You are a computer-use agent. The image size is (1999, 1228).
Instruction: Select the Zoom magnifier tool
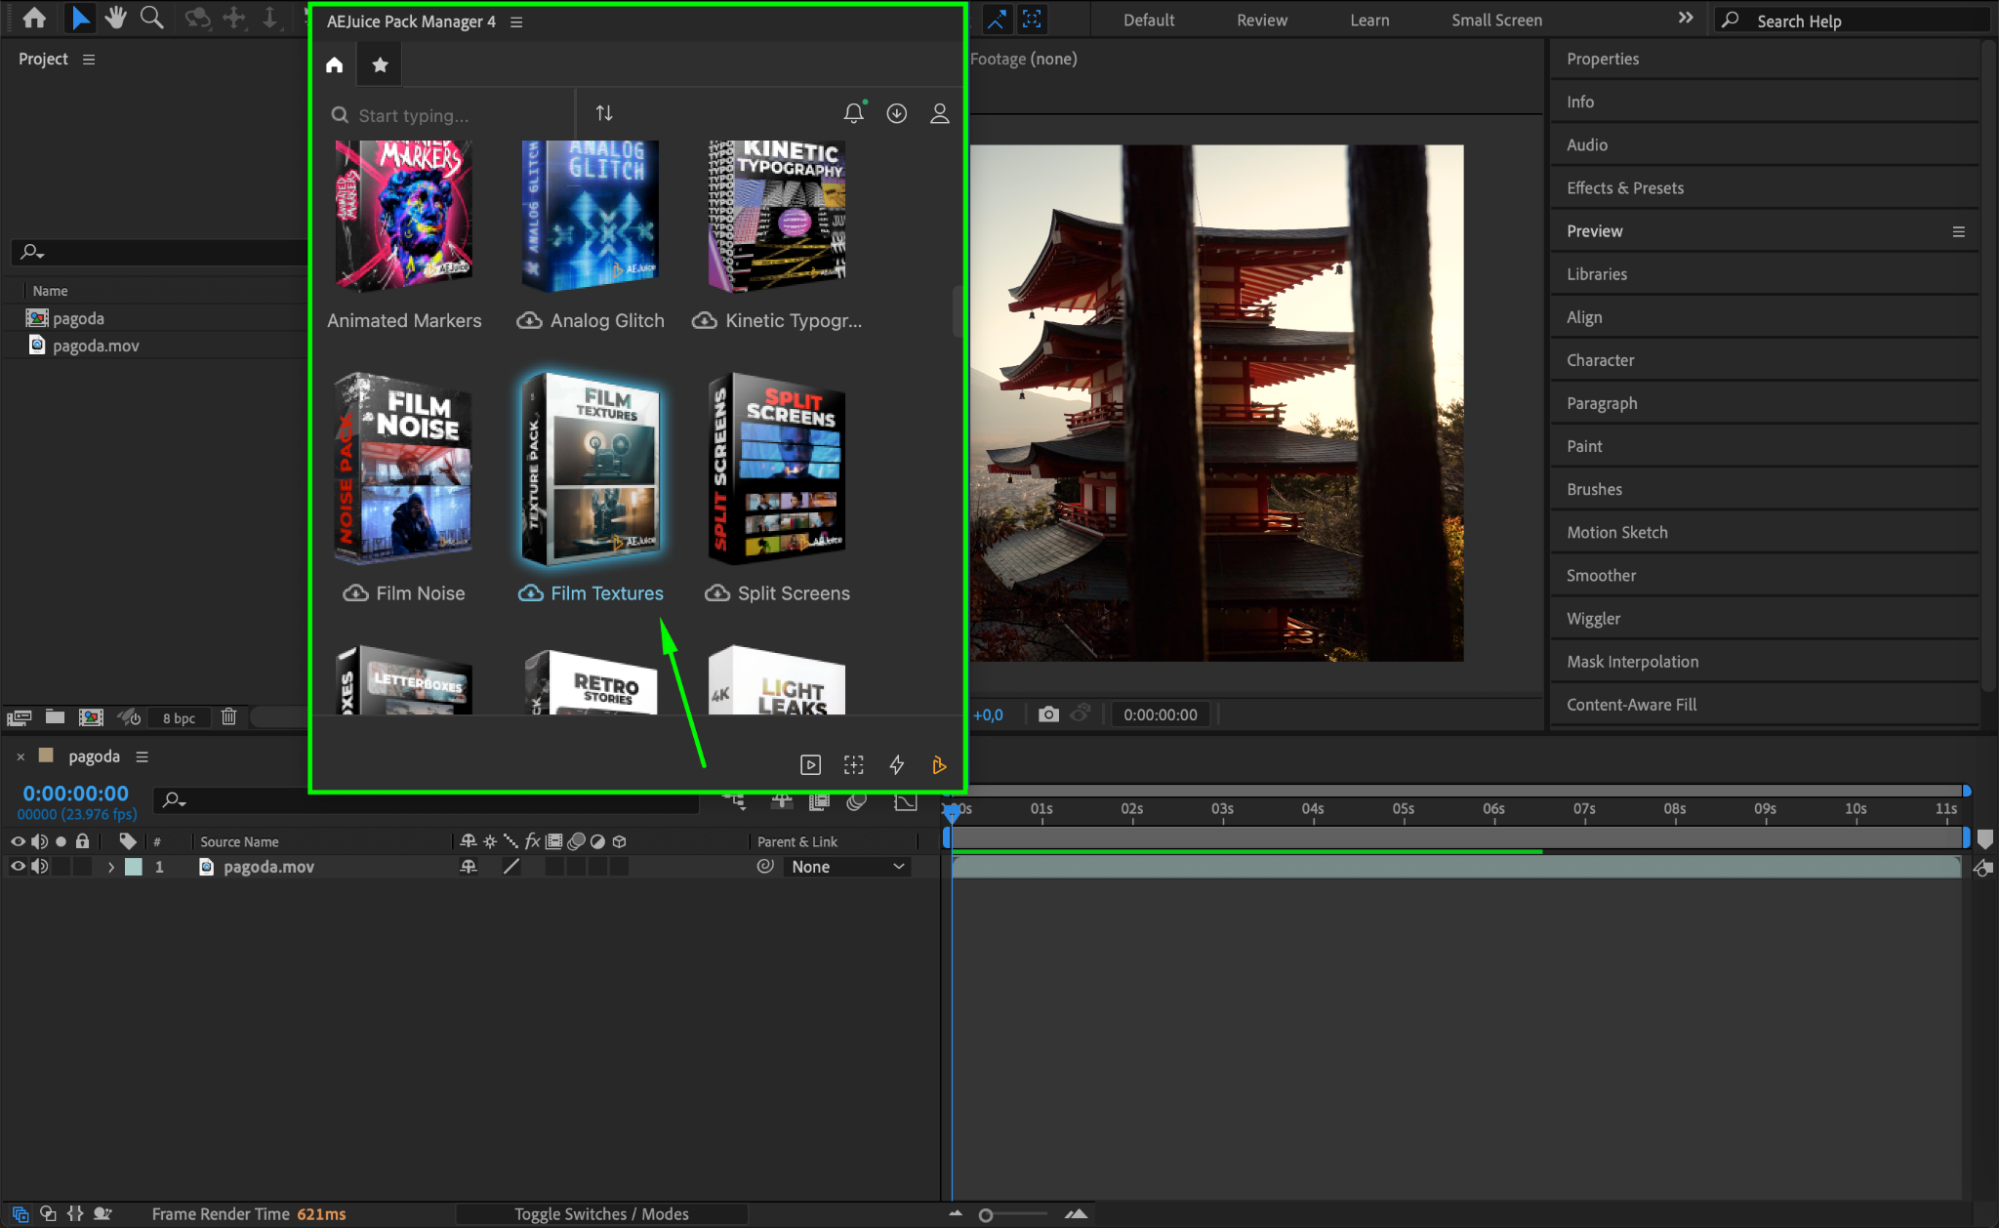[152, 17]
